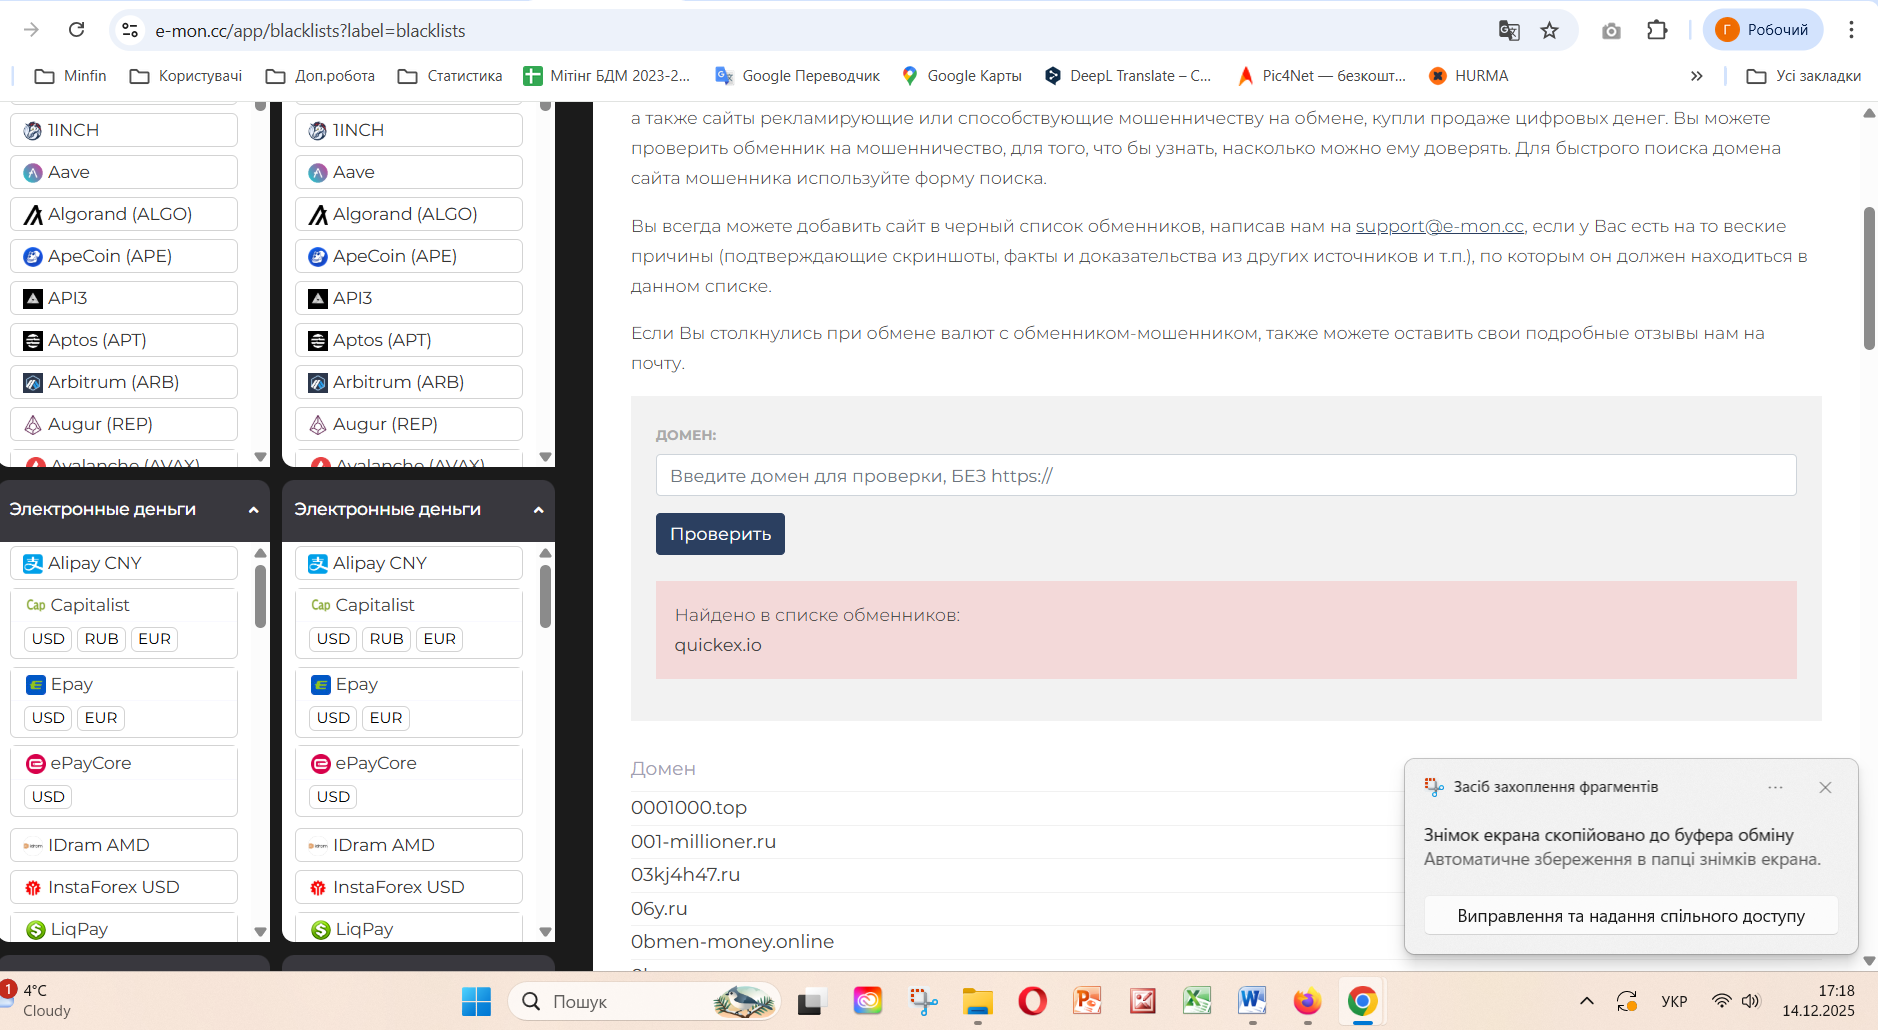Click the Проверить button
Screen dimensions: 1878x1030
[x=720, y=534]
